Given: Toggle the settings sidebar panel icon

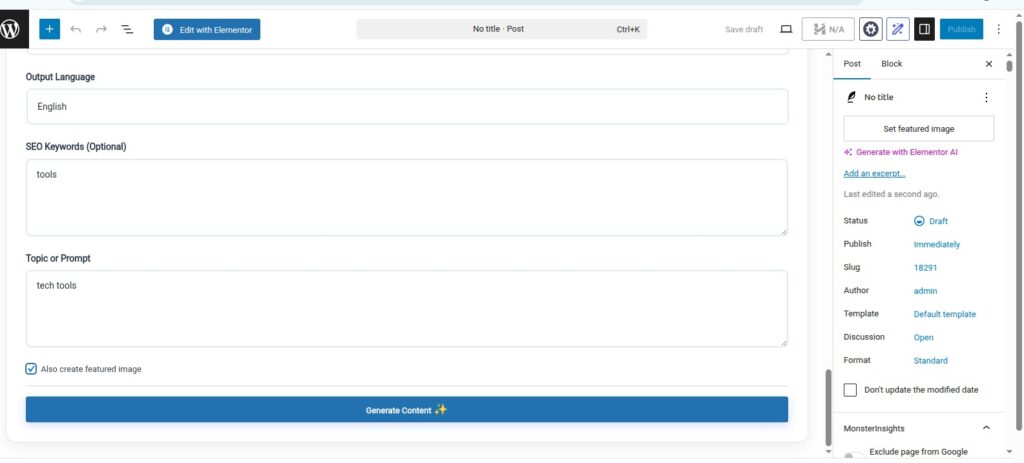Looking at the screenshot, I should click(924, 30).
